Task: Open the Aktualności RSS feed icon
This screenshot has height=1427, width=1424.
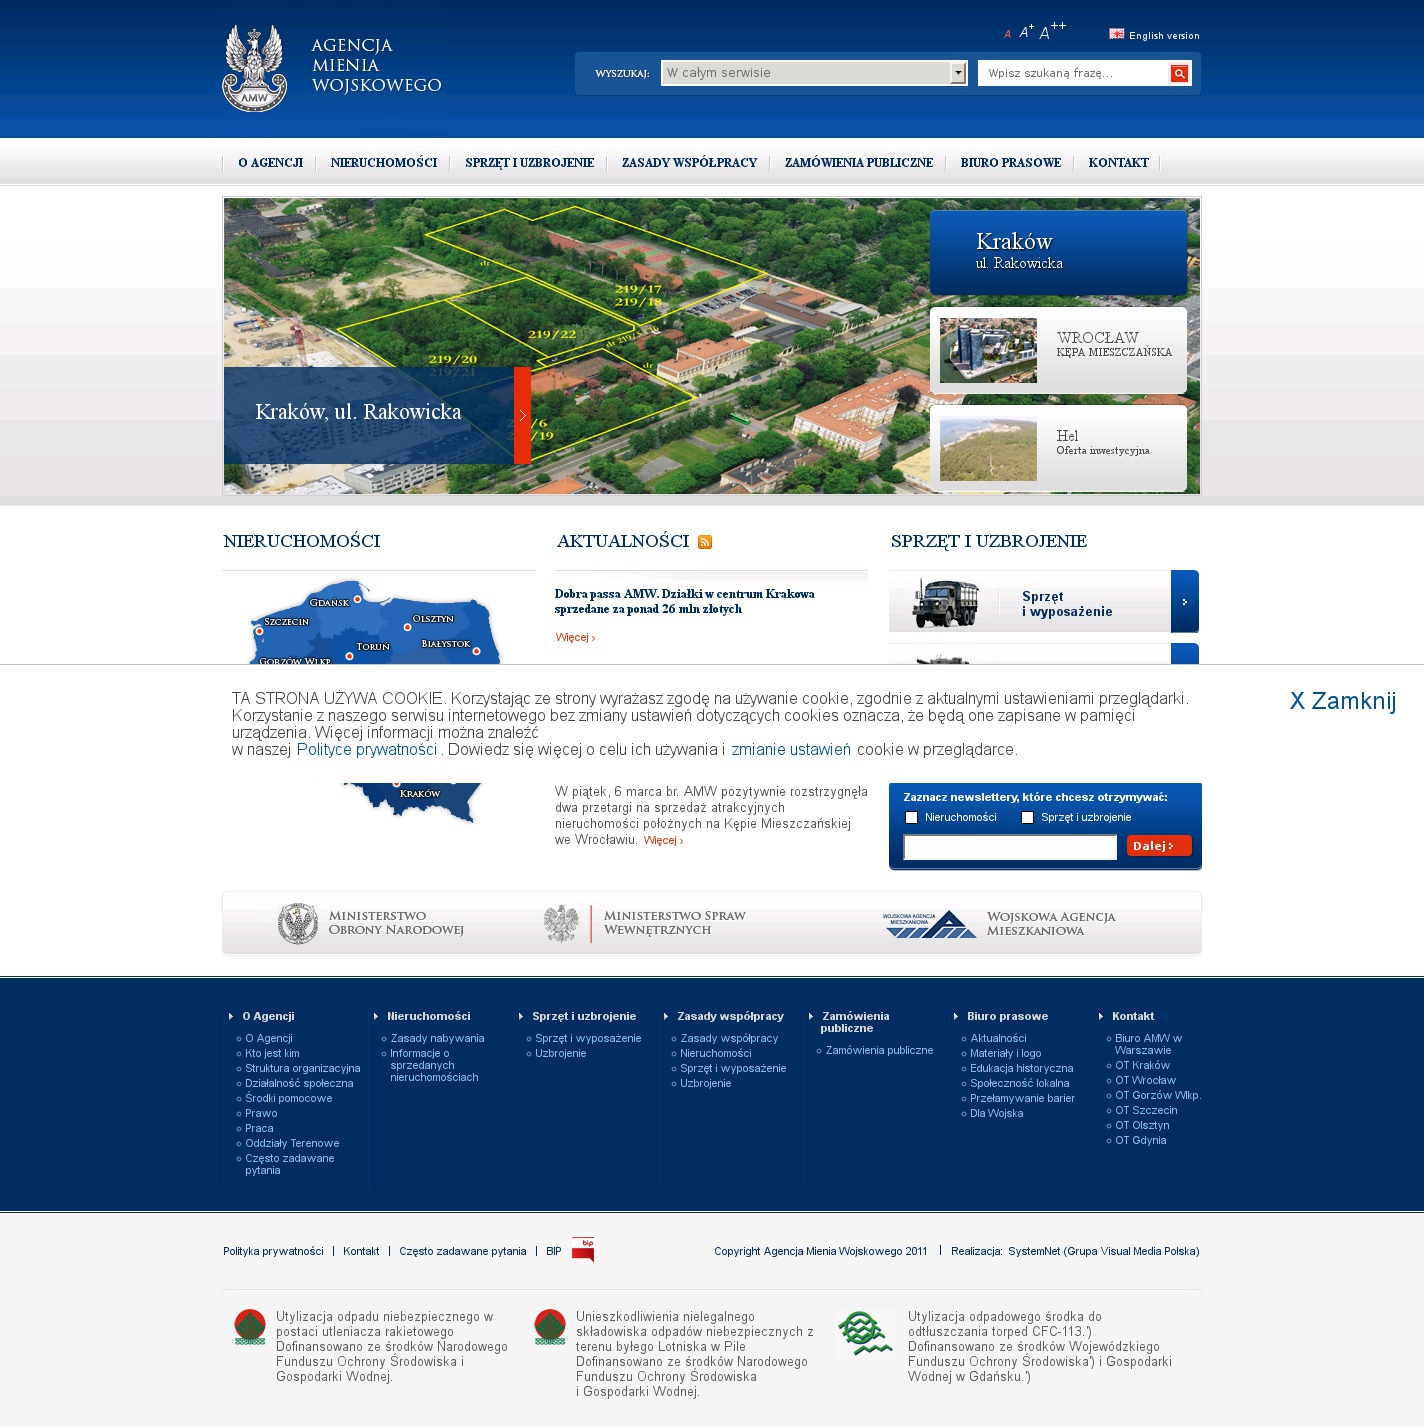Action: [x=705, y=542]
